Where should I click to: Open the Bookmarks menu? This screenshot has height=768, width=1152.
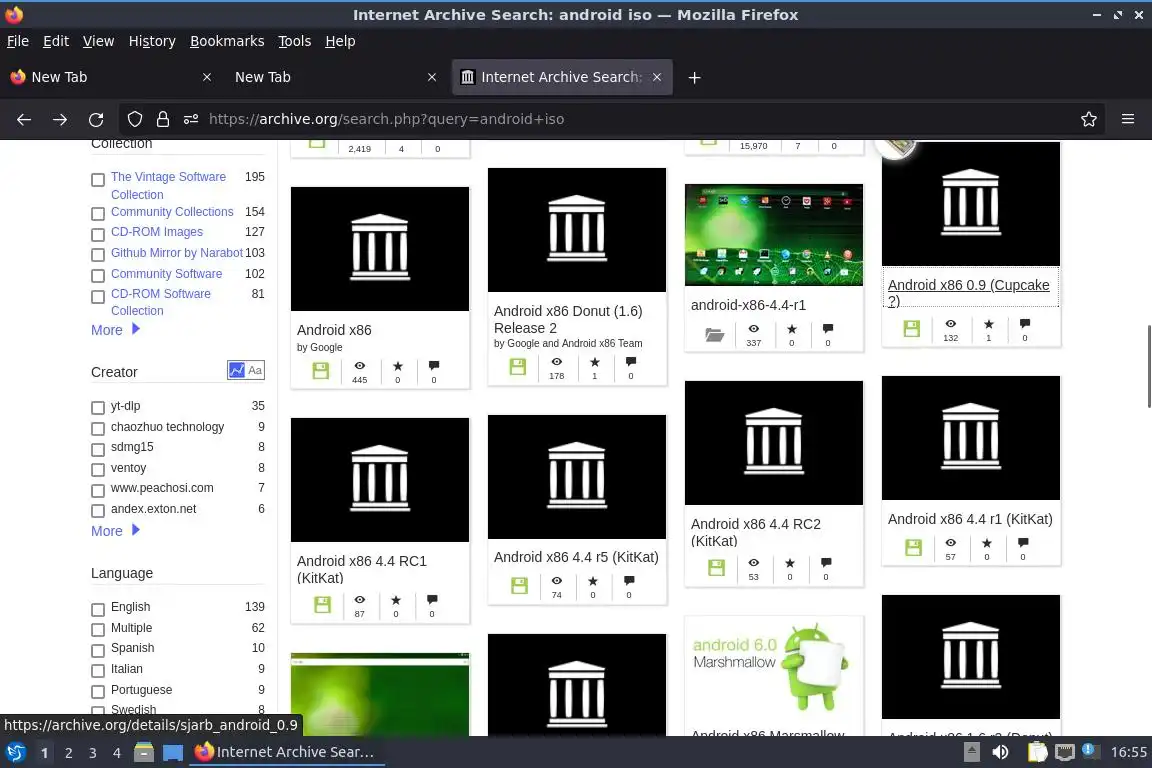click(x=227, y=41)
